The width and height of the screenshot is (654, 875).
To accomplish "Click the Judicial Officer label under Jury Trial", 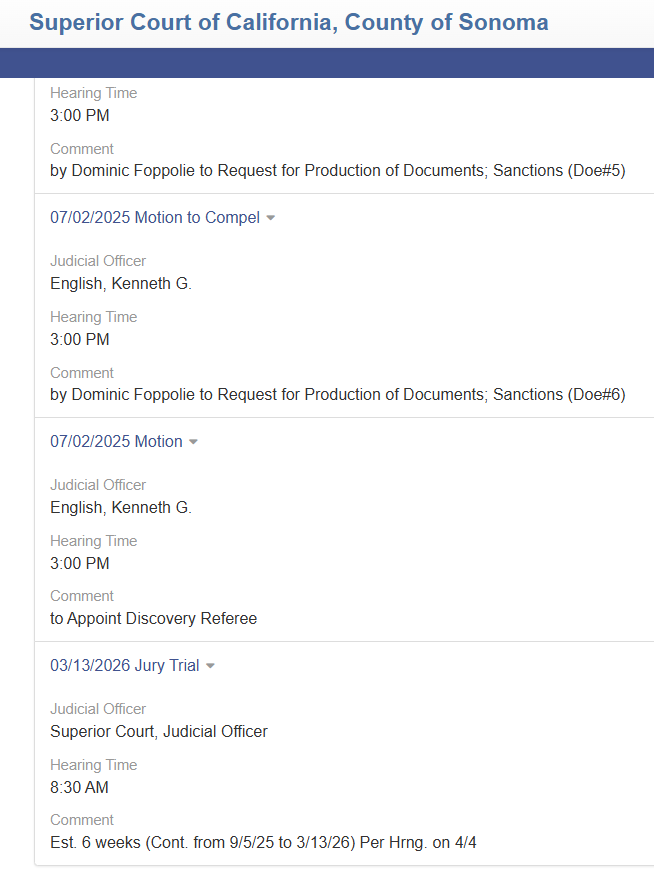I will click(98, 709).
